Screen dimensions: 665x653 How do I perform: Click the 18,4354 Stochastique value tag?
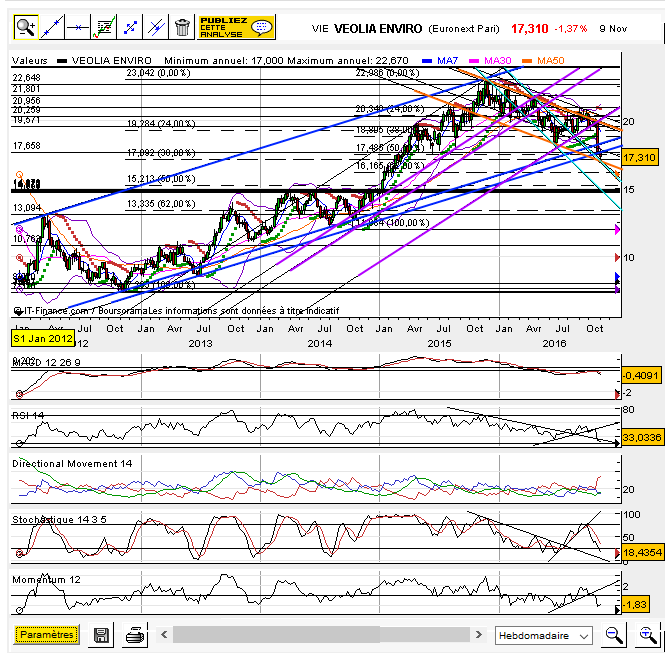pos(642,553)
